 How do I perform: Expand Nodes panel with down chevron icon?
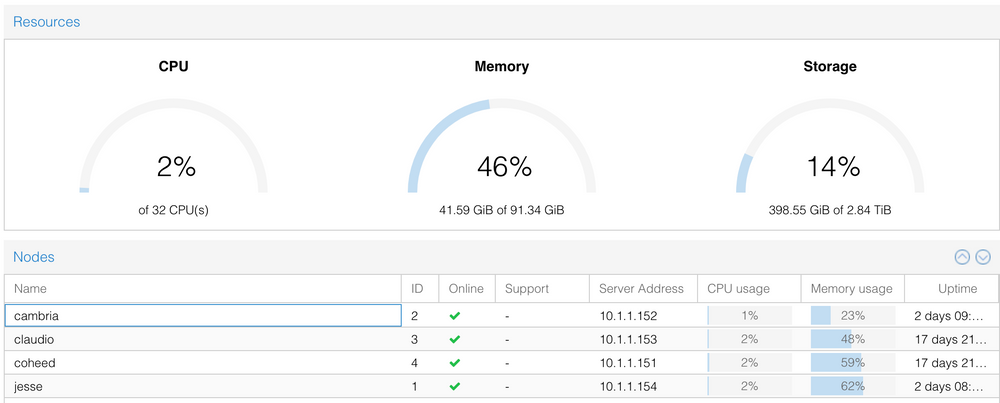983,257
